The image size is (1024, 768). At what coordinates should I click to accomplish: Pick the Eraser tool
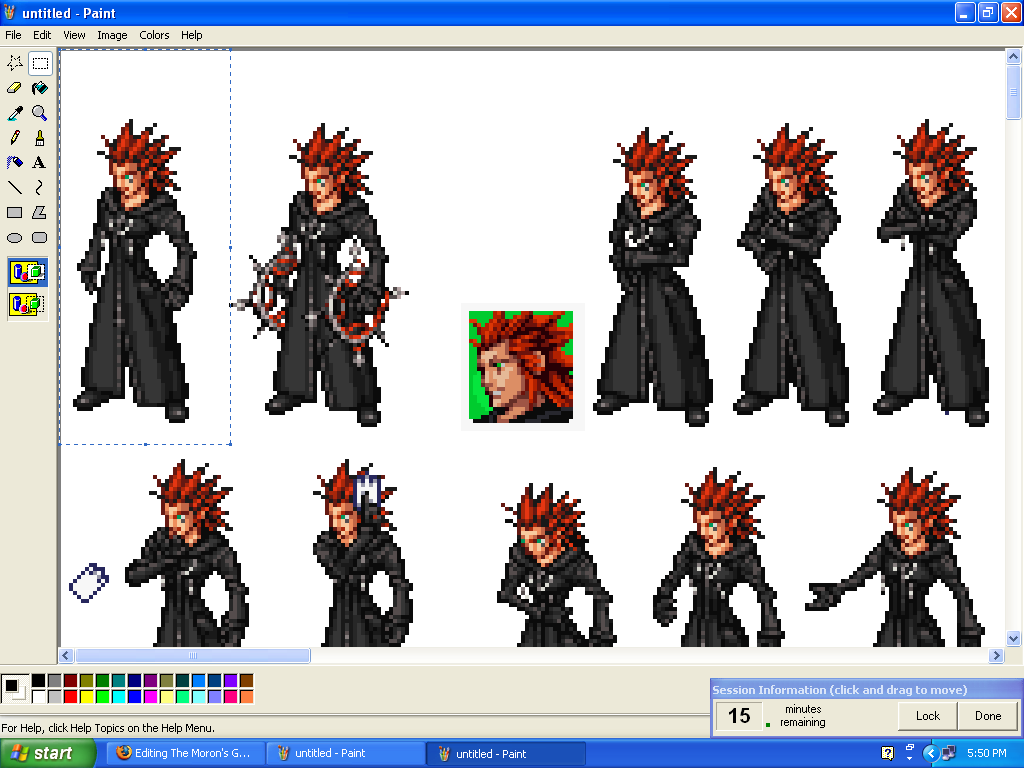15,88
